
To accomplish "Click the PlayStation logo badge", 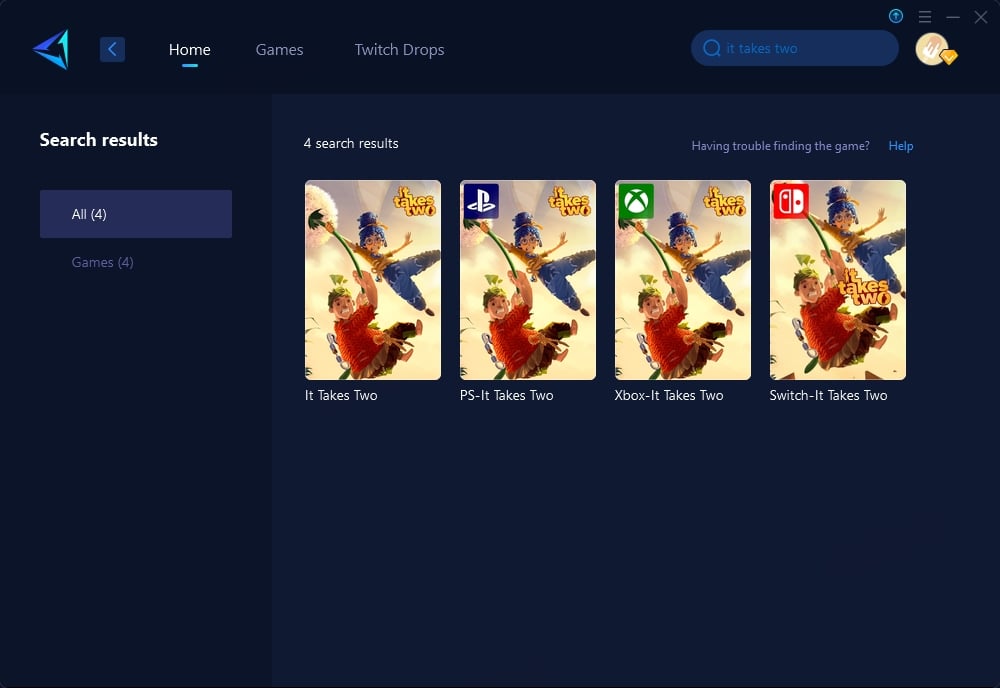I will pos(481,201).
